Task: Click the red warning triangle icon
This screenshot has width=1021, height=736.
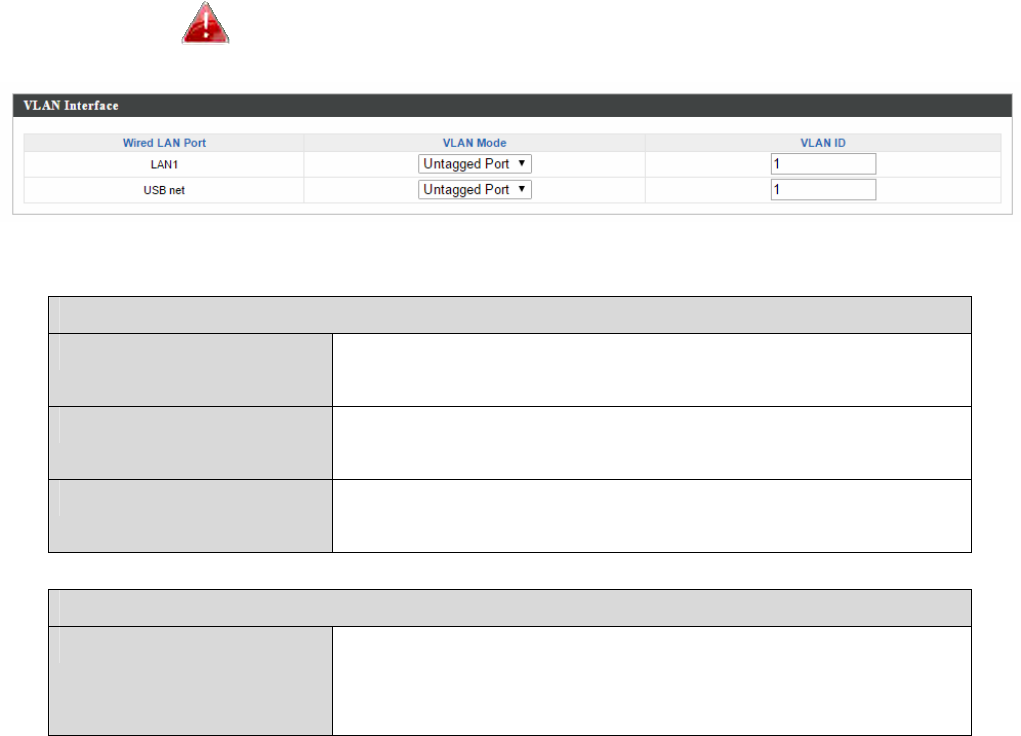Action: click(206, 23)
